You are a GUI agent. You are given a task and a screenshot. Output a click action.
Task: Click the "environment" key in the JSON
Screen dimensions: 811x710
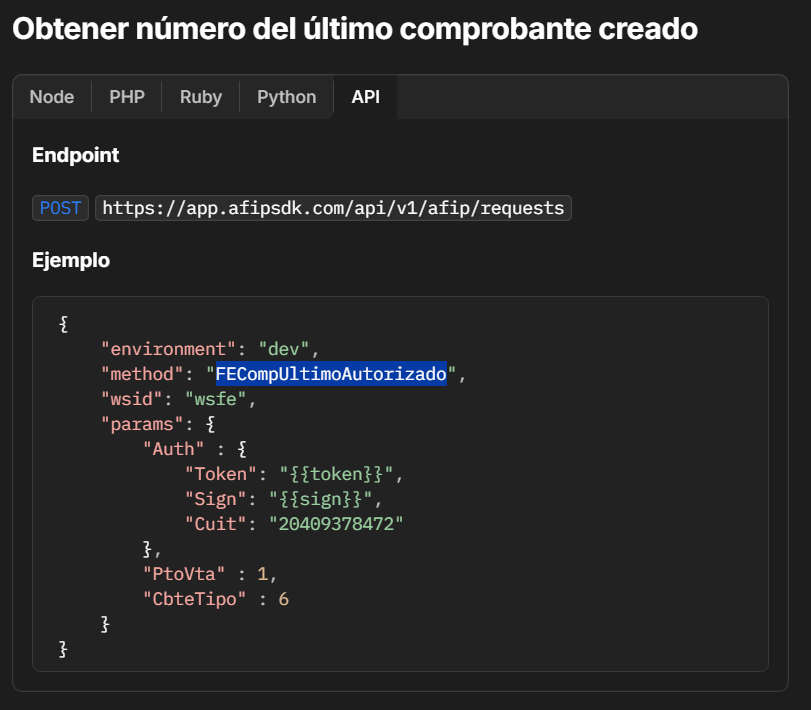170,349
